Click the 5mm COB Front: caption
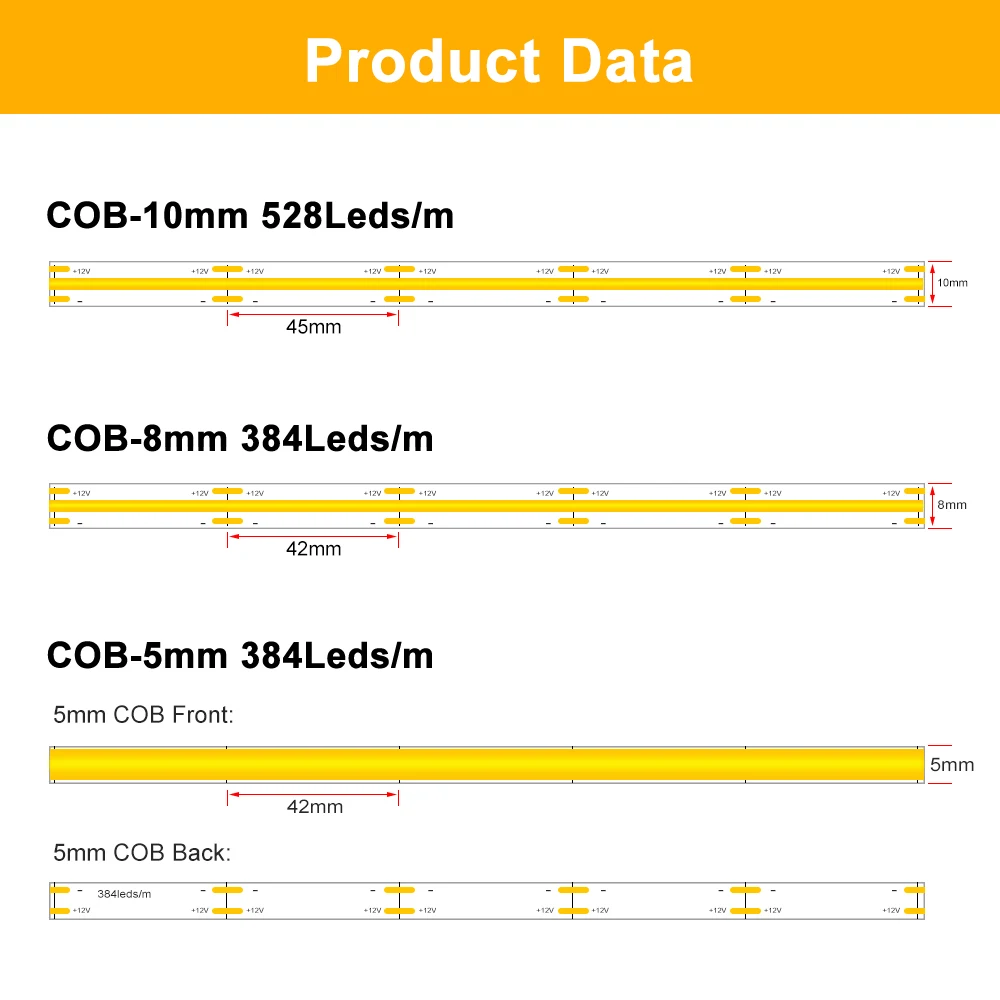The width and height of the screenshot is (1000, 1000). click(x=143, y=715)
